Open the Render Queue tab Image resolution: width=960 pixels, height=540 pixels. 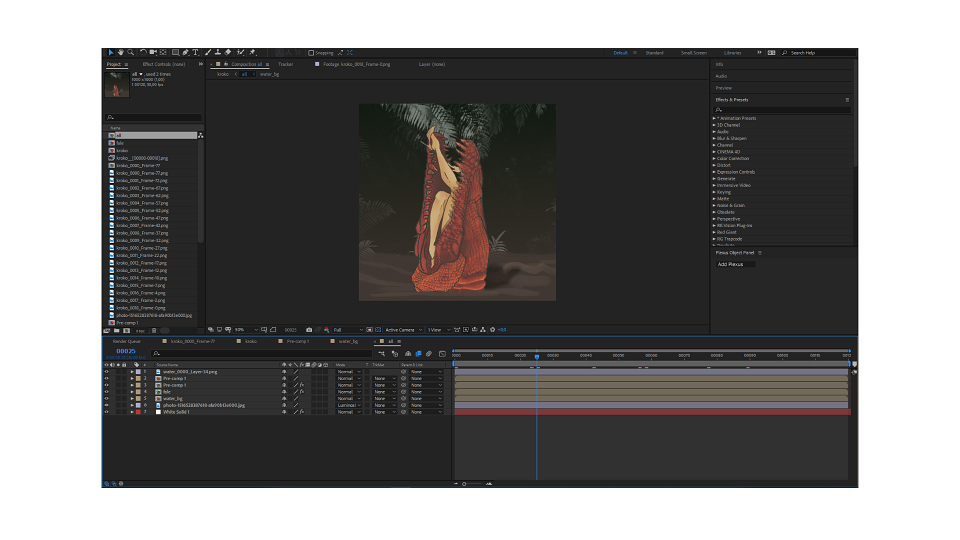[x=127, y=341]
